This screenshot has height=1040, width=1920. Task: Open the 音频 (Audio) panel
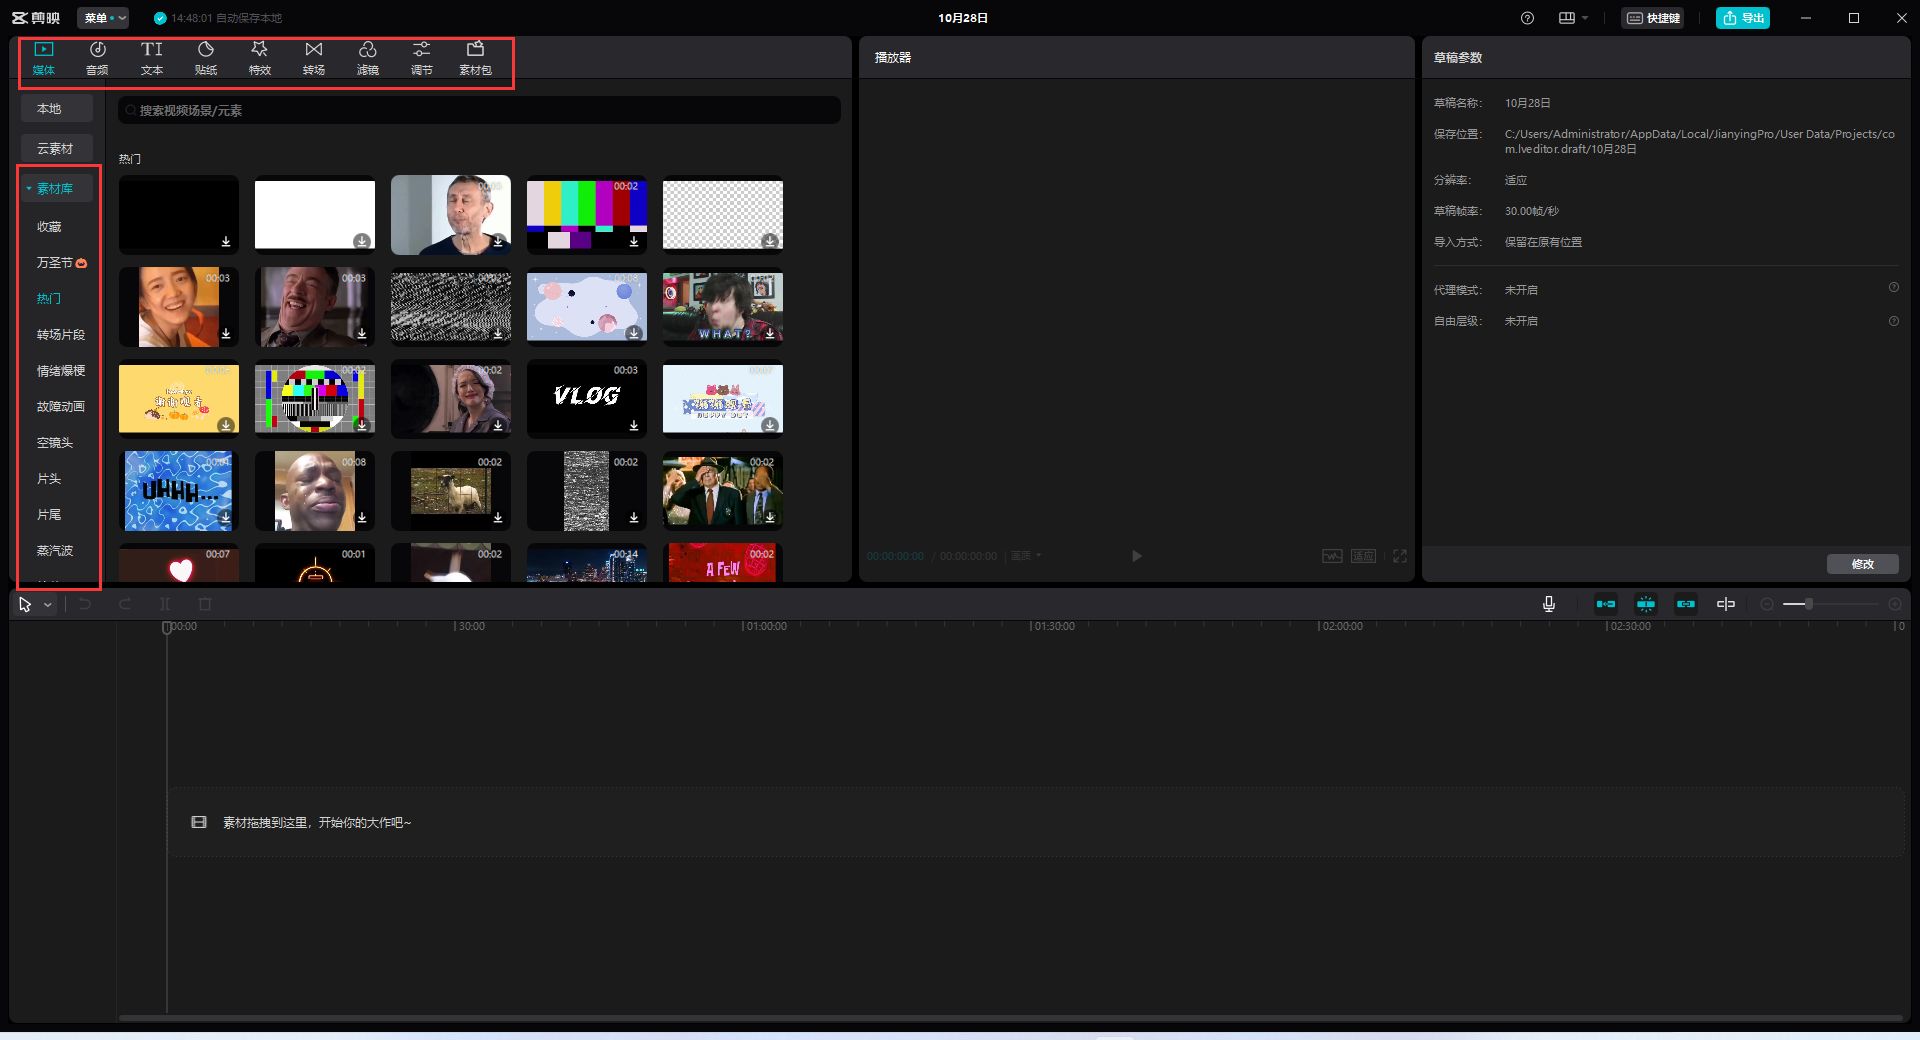pyautogui.click(x=97, y=58)
